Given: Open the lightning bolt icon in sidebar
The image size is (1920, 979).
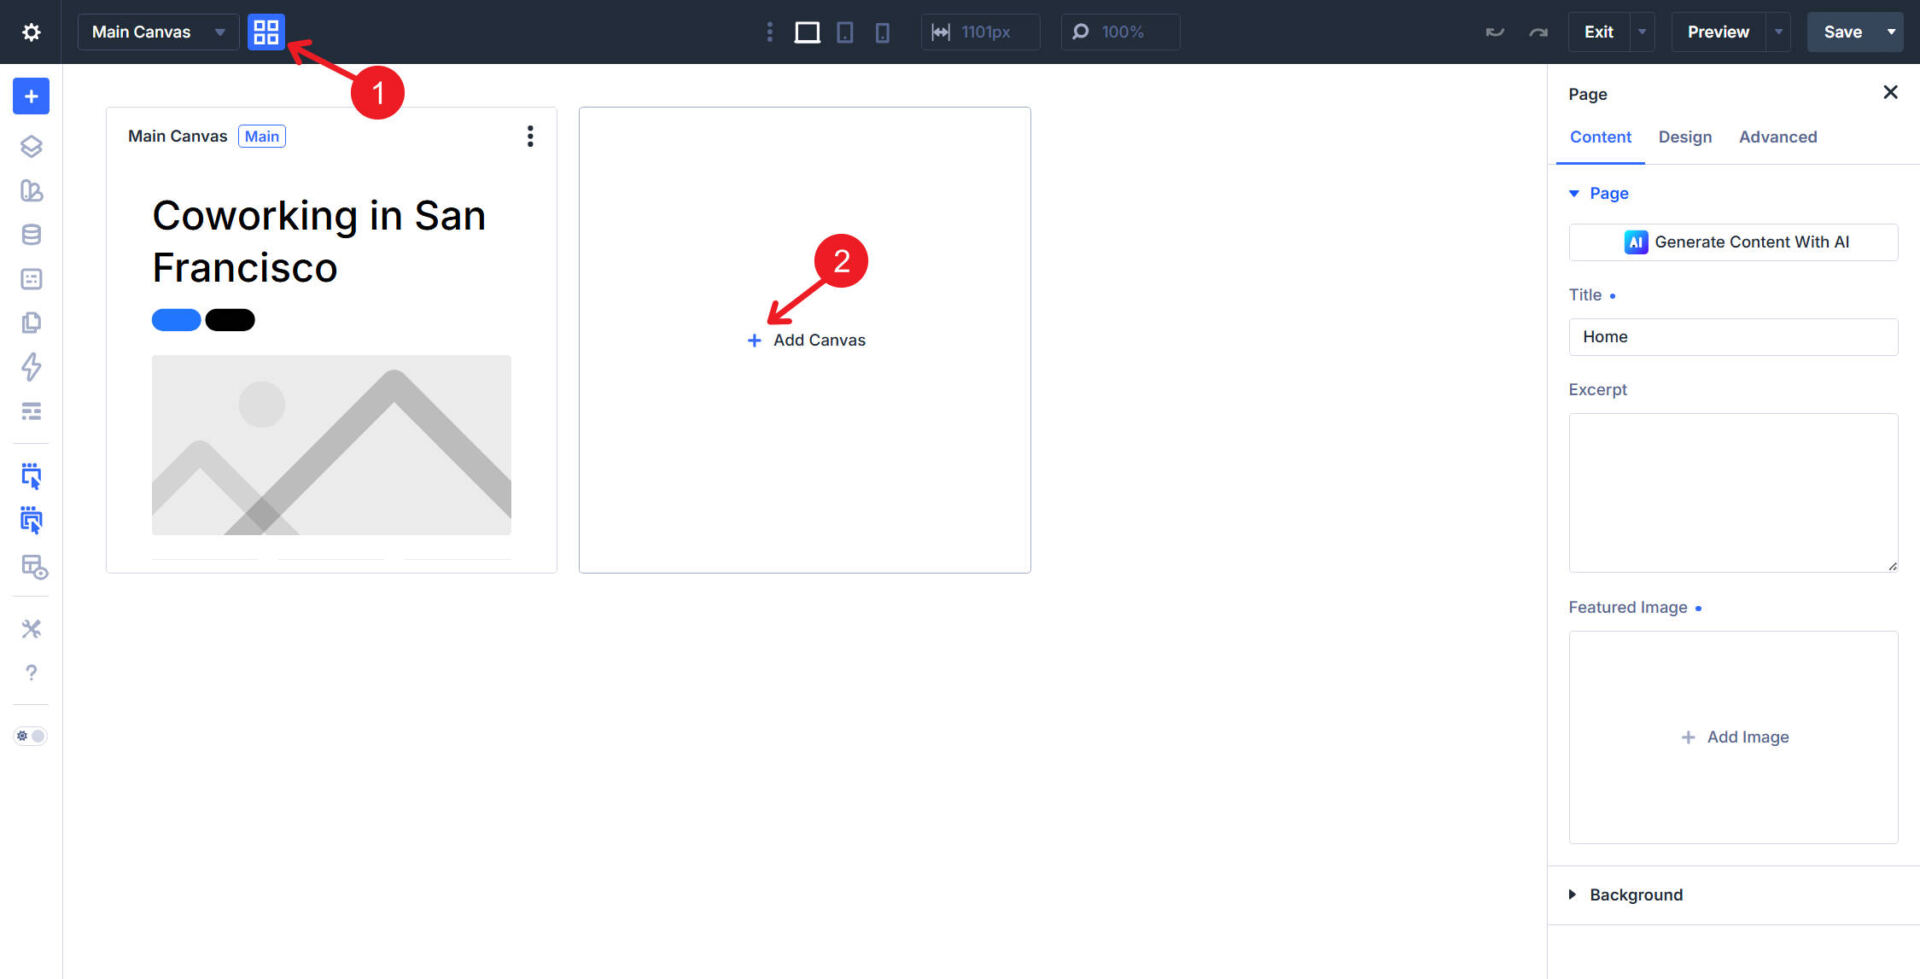Looking at the screenshot, I should pos(31,367).
